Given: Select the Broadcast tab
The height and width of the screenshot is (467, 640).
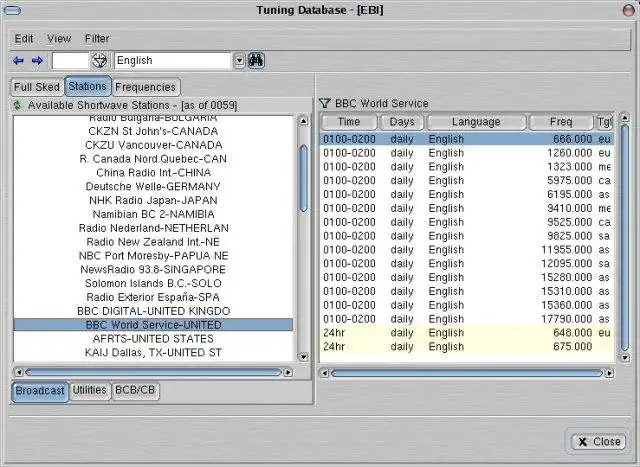Looking at the screenshot, I should coord(40,391).
